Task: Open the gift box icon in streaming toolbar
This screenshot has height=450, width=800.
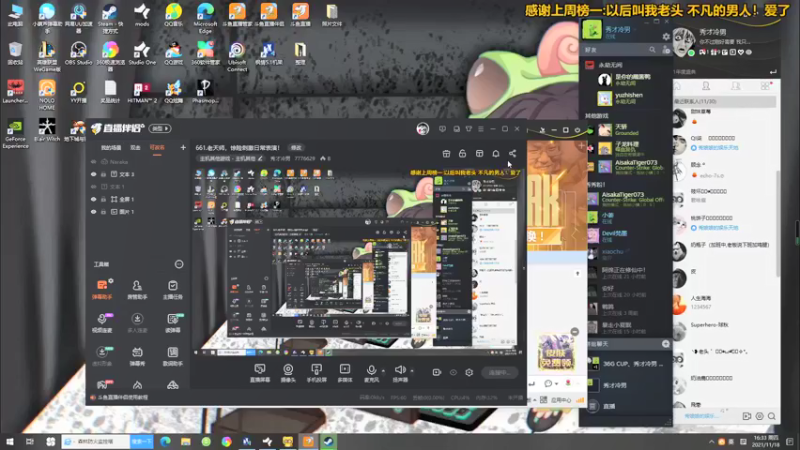Action: [x=446, y=154]
